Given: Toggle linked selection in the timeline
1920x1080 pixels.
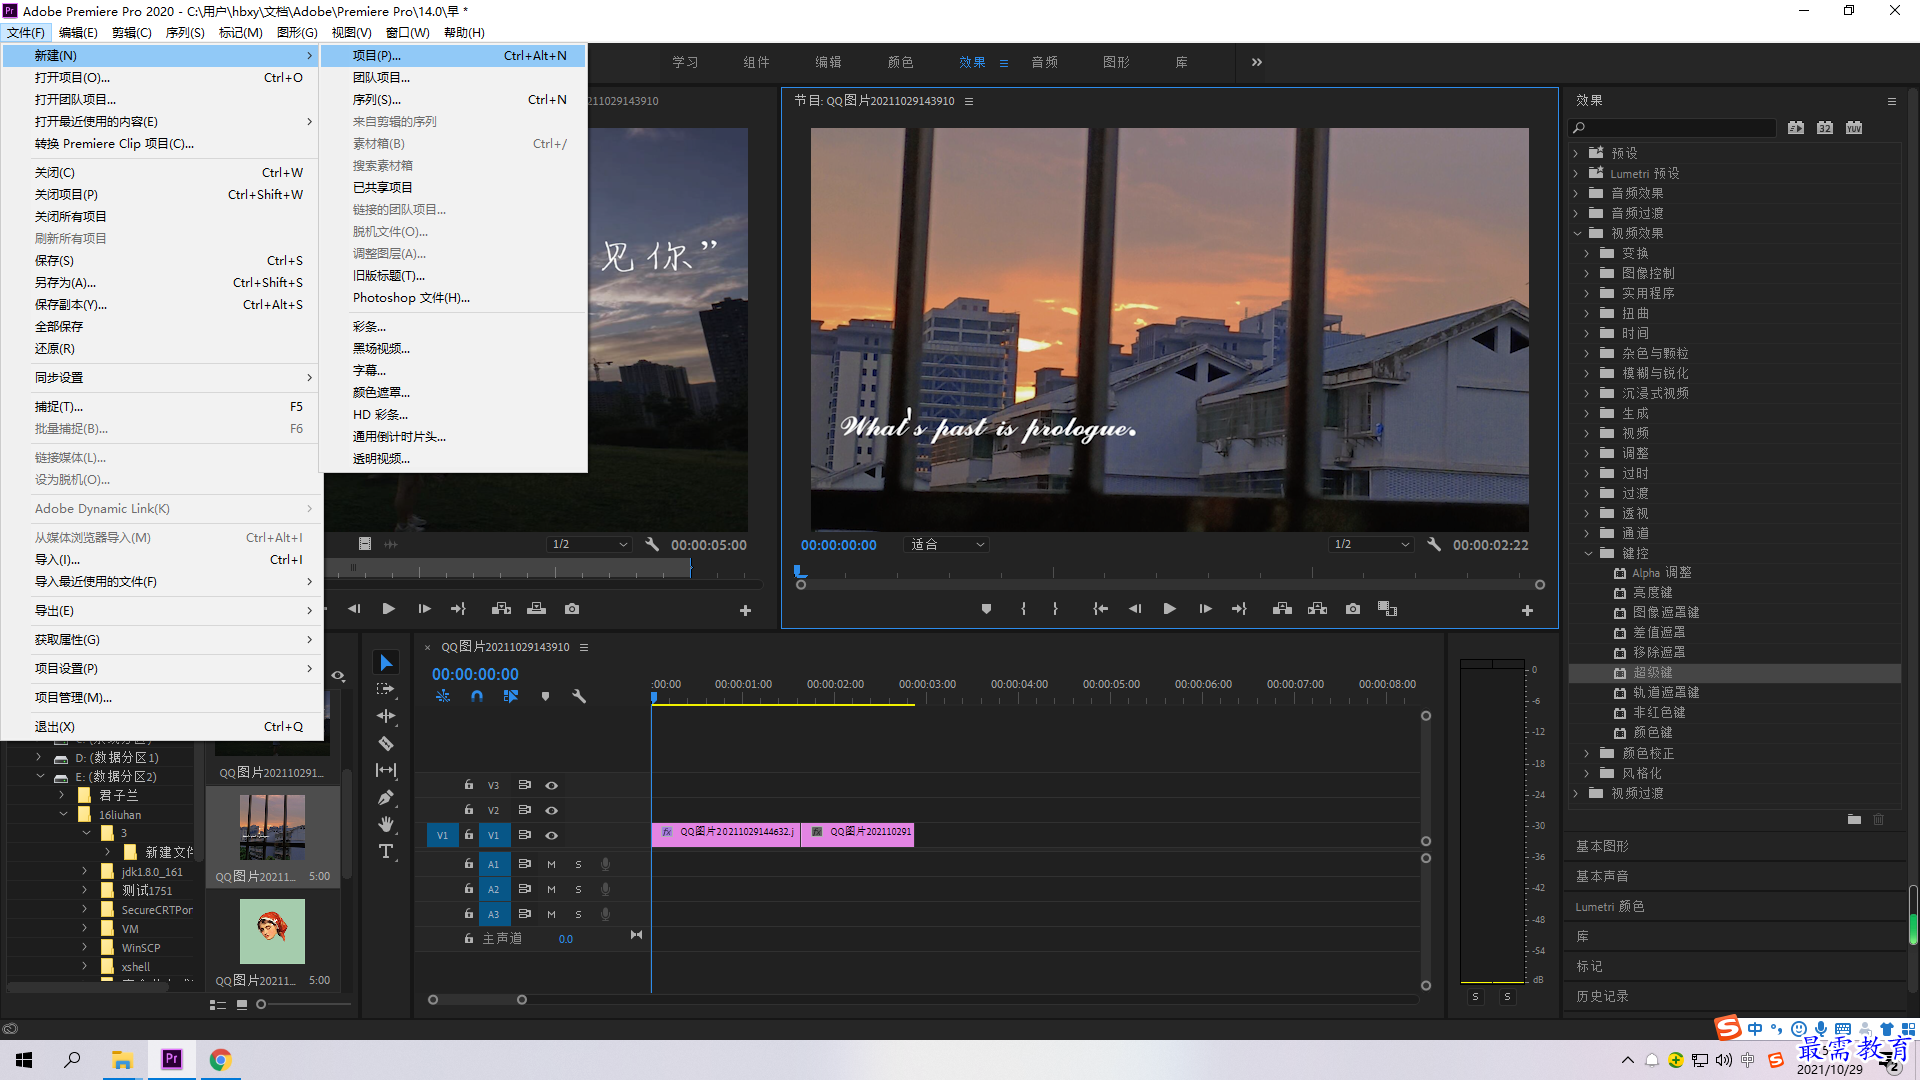Looking at the screenshot, I should point(511,696).
